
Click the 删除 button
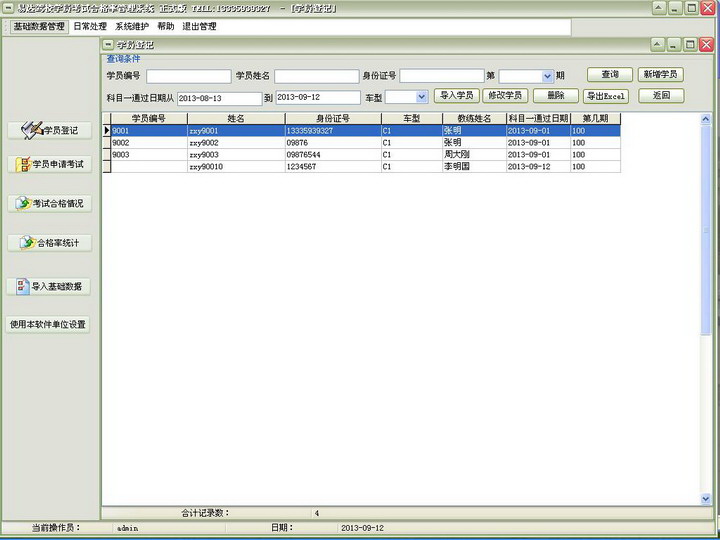556,96
